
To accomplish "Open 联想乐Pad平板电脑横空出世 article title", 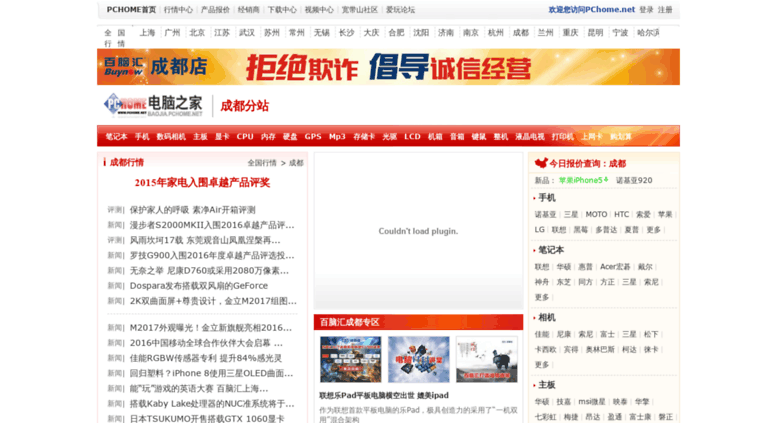I will 384,395.
